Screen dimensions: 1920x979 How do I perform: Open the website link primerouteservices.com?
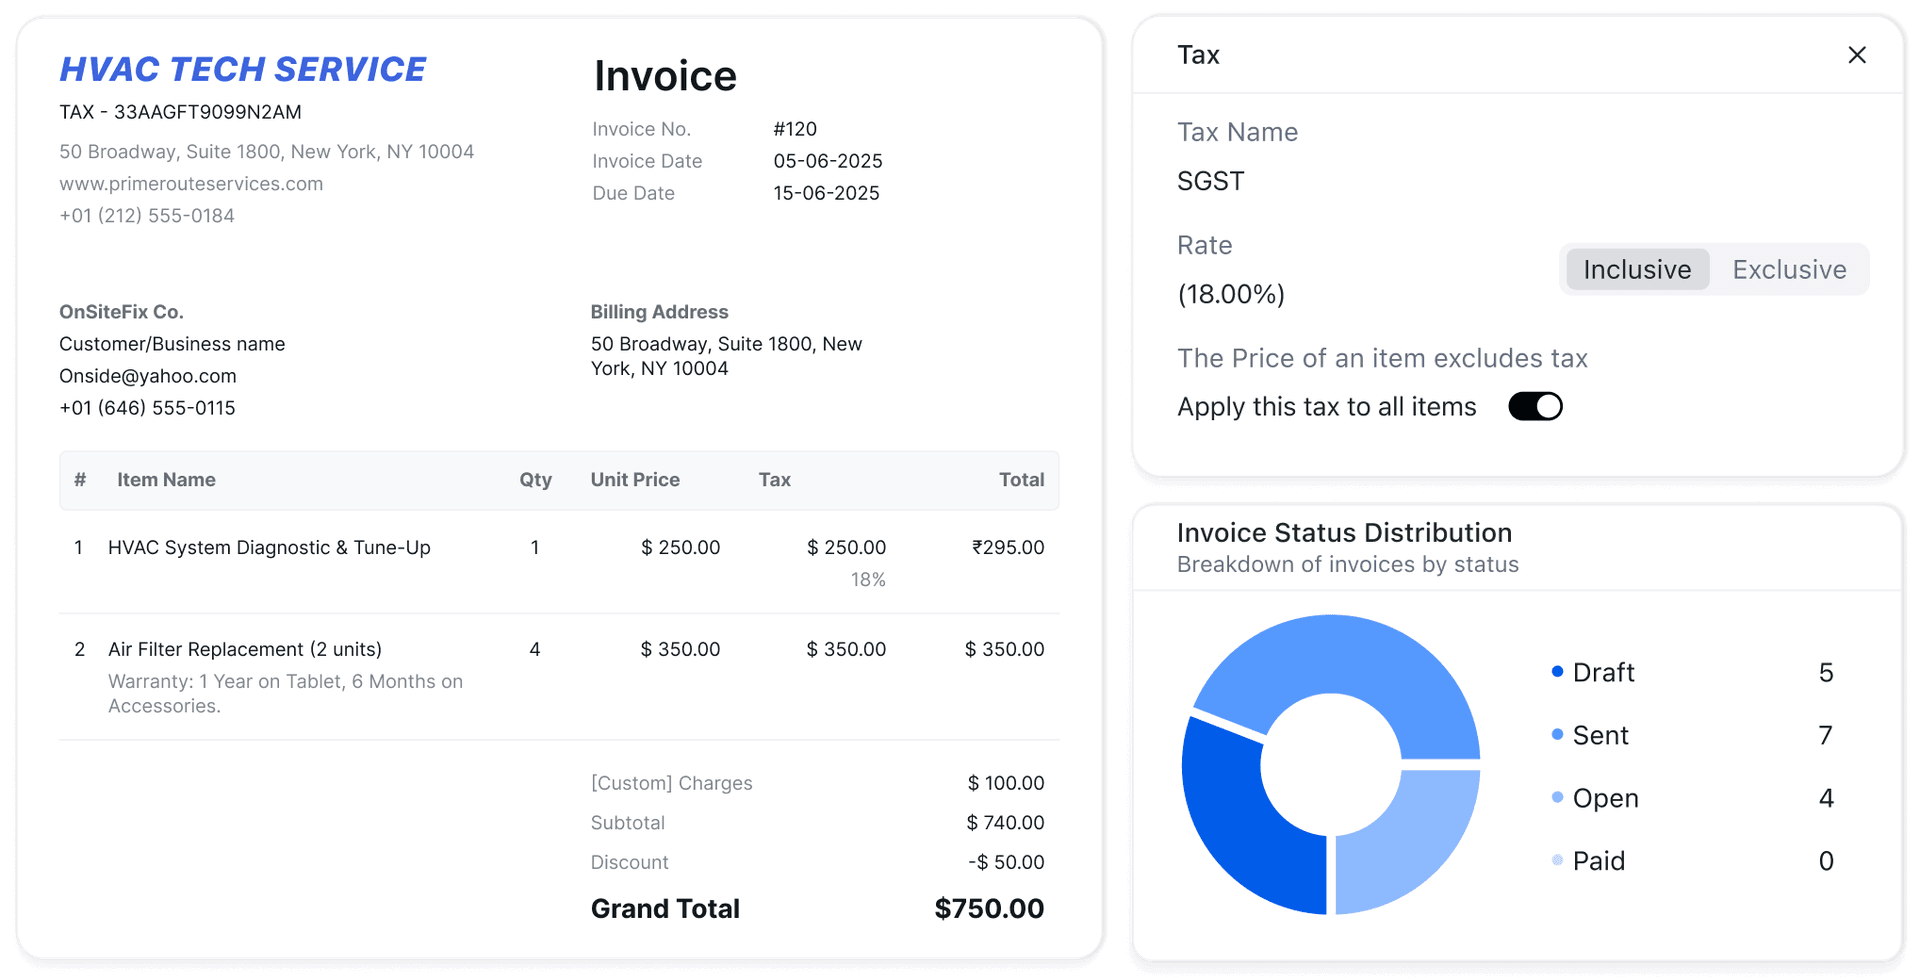pos(191,183)
